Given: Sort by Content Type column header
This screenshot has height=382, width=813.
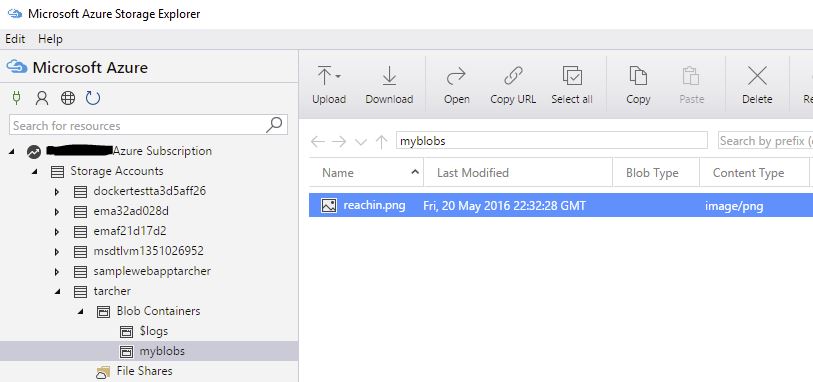Looking at the screenshot, I should coord(754,173).
